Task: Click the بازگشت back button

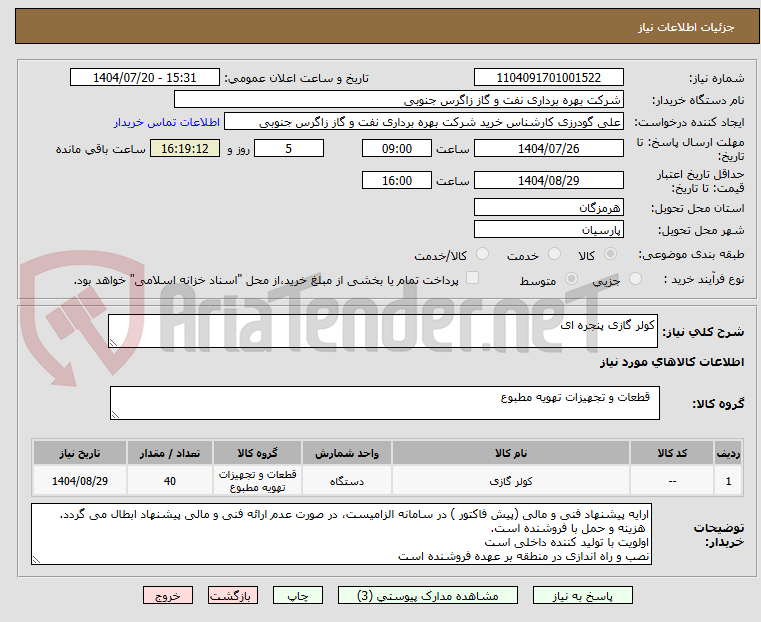Action: click(233, 595)
